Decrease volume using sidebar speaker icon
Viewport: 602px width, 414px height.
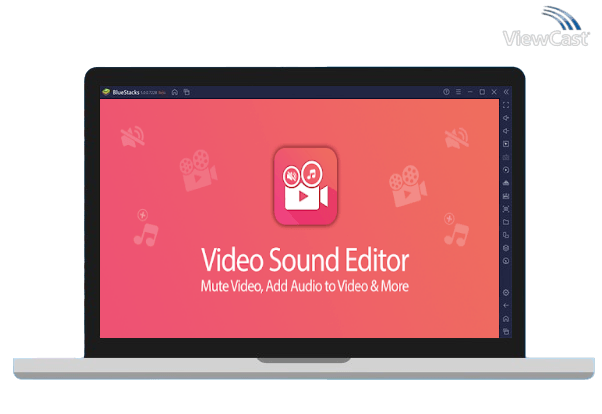point(506,131)
